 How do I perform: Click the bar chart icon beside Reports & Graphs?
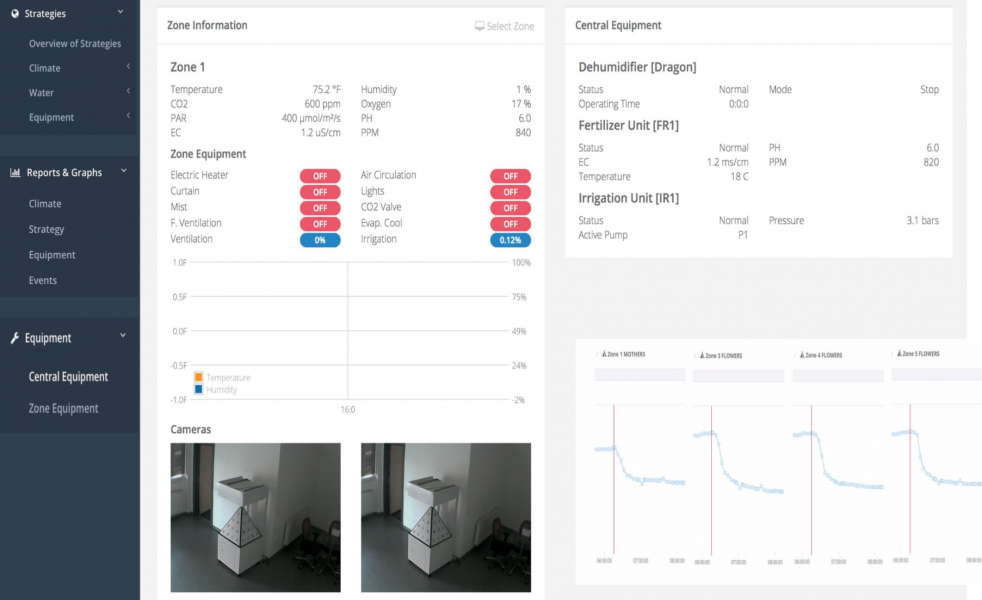[x=15, y=173]
